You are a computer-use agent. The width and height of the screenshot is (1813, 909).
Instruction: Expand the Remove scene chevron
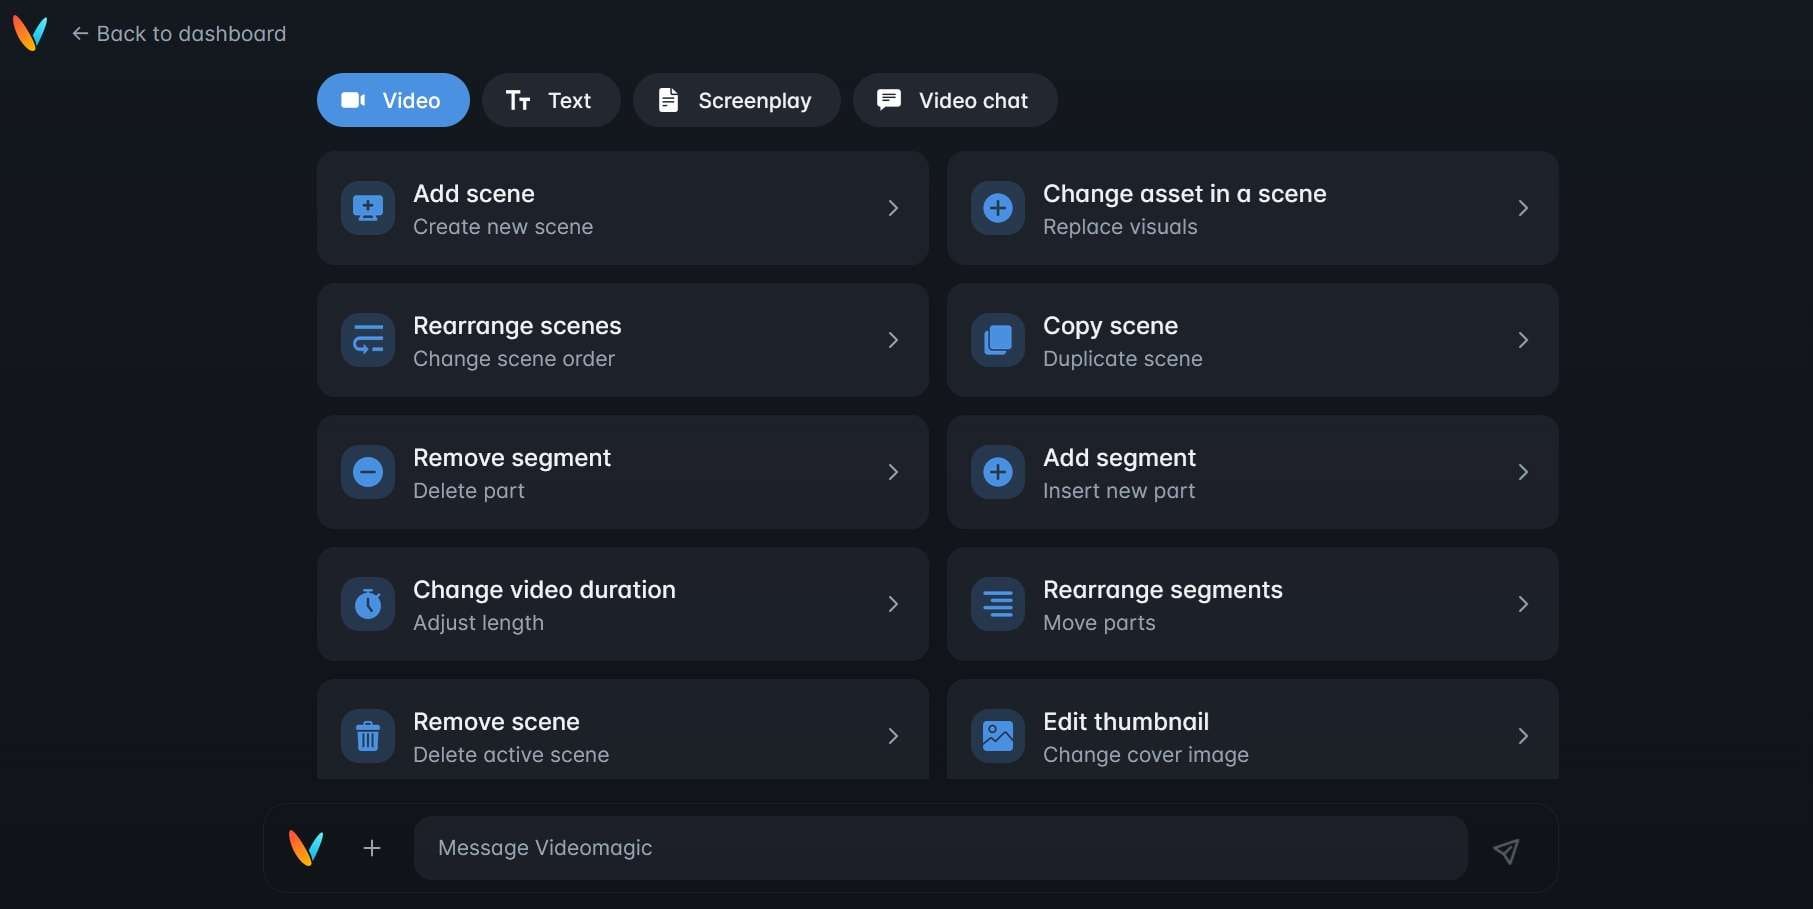point(893,736)
